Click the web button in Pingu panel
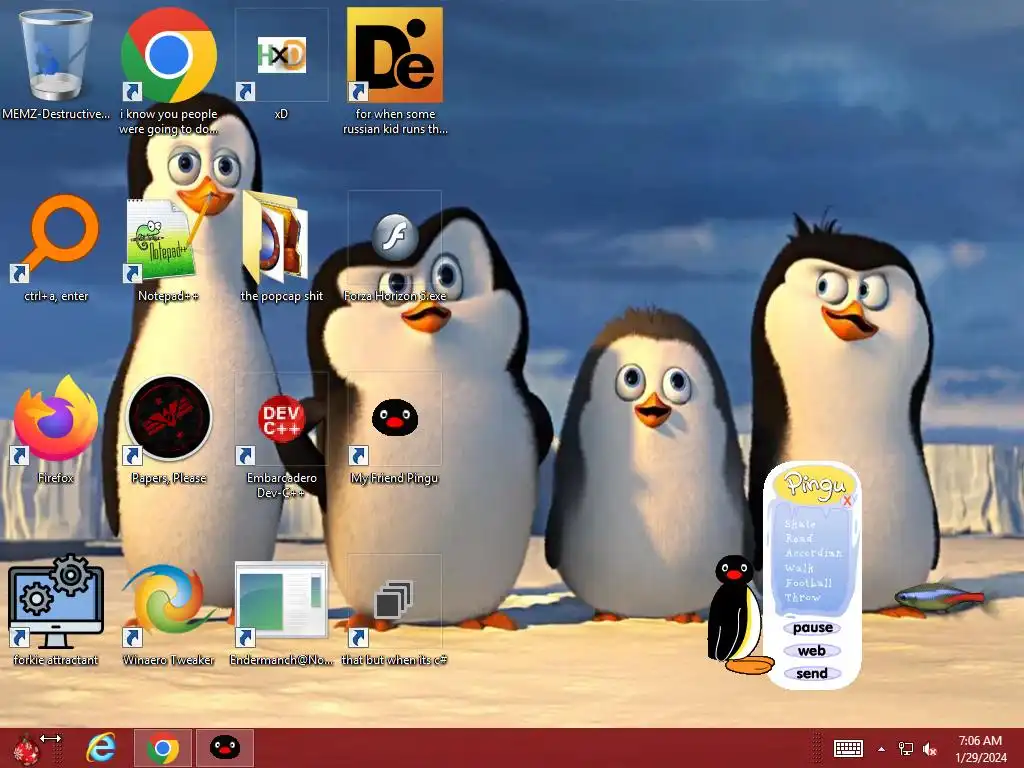 [812, 651]
